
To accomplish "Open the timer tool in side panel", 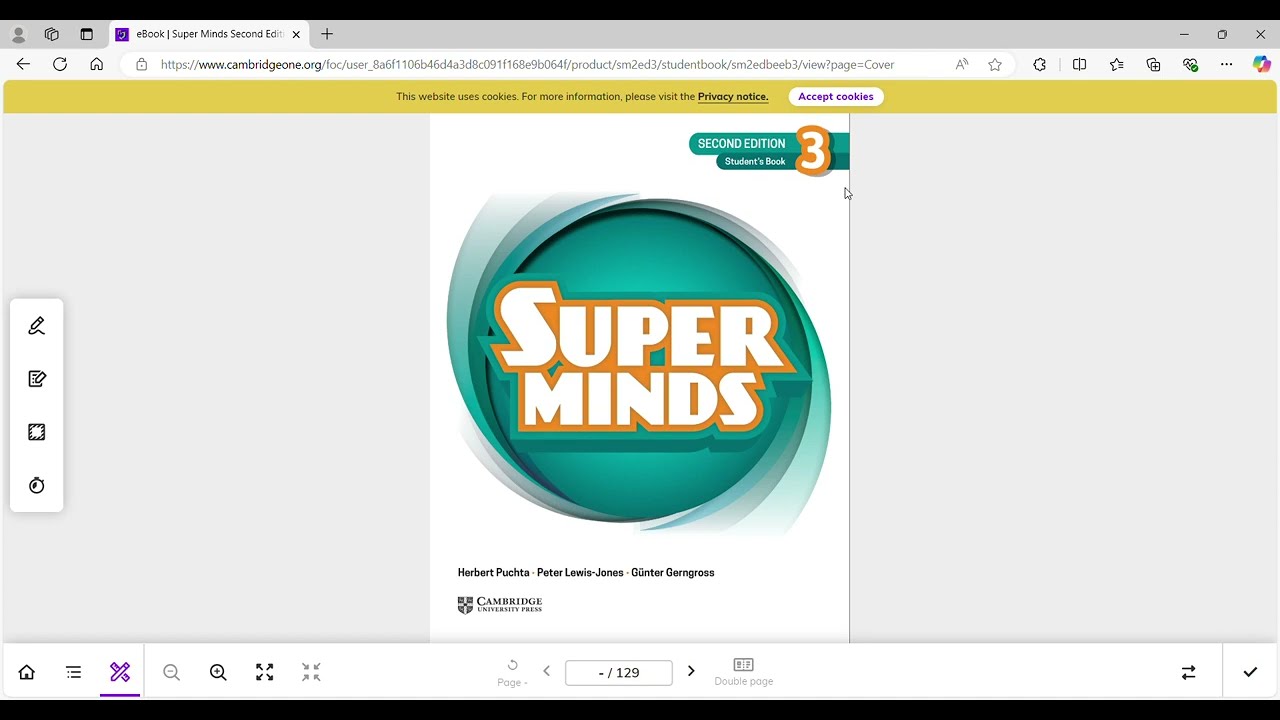I will [37, 485].
